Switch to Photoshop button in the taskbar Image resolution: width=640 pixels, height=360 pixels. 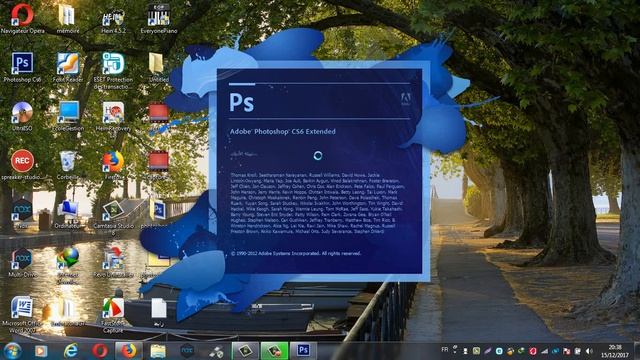303,351
